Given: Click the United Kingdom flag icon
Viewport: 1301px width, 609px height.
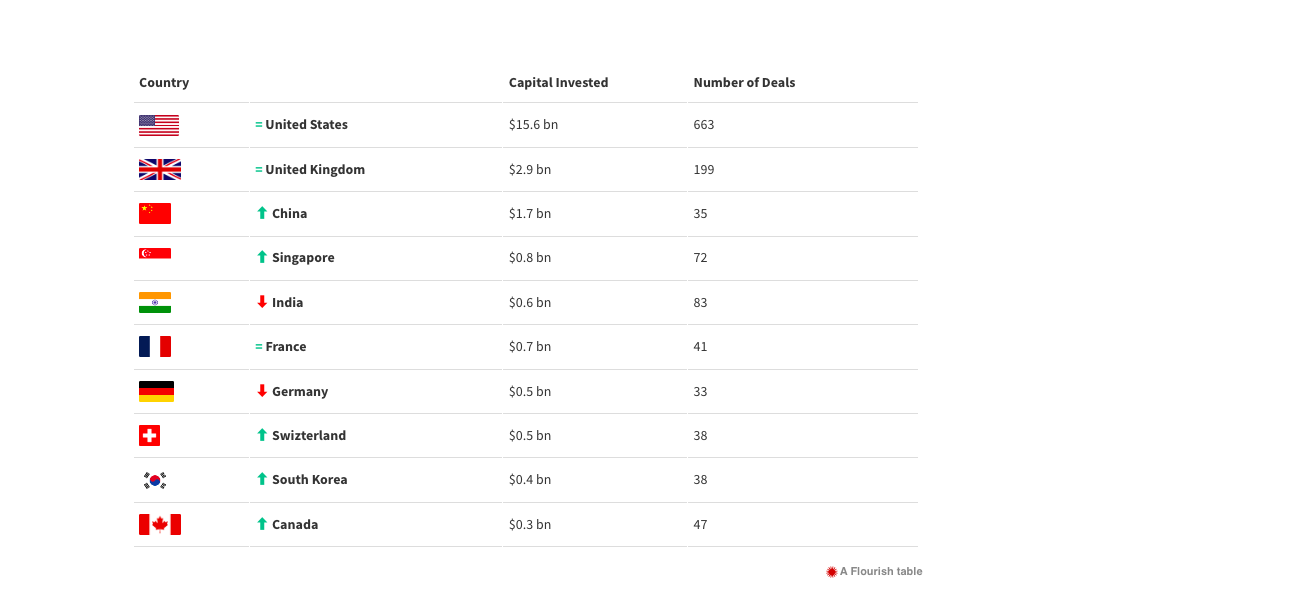Looking at the screenshot, I should point(160,170).
